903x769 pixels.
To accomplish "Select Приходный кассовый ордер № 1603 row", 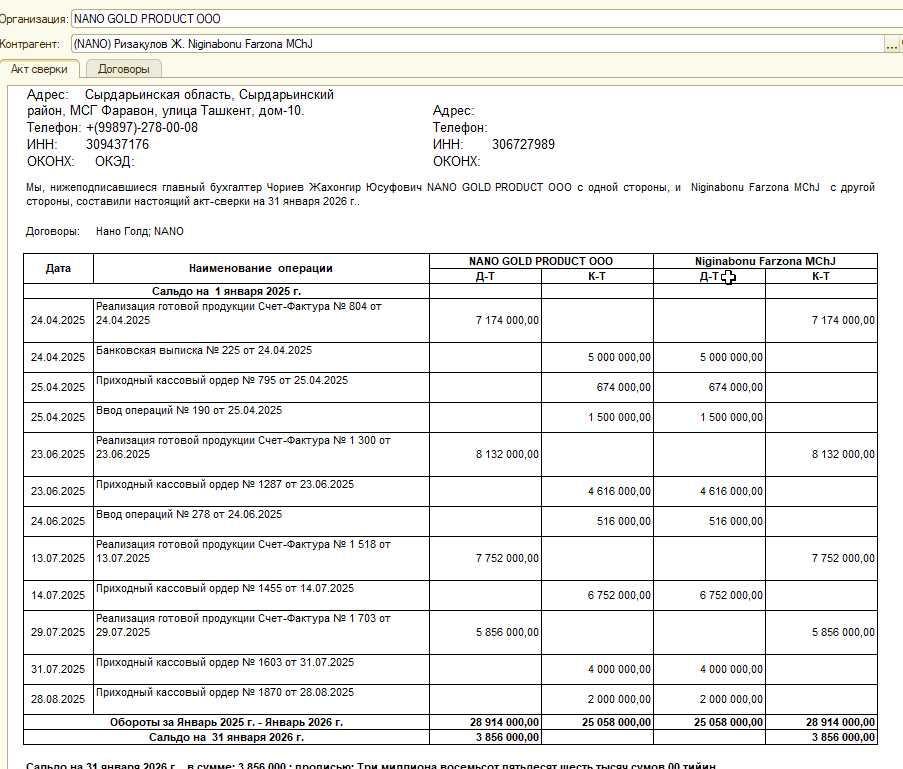I will tap(450, 669).
